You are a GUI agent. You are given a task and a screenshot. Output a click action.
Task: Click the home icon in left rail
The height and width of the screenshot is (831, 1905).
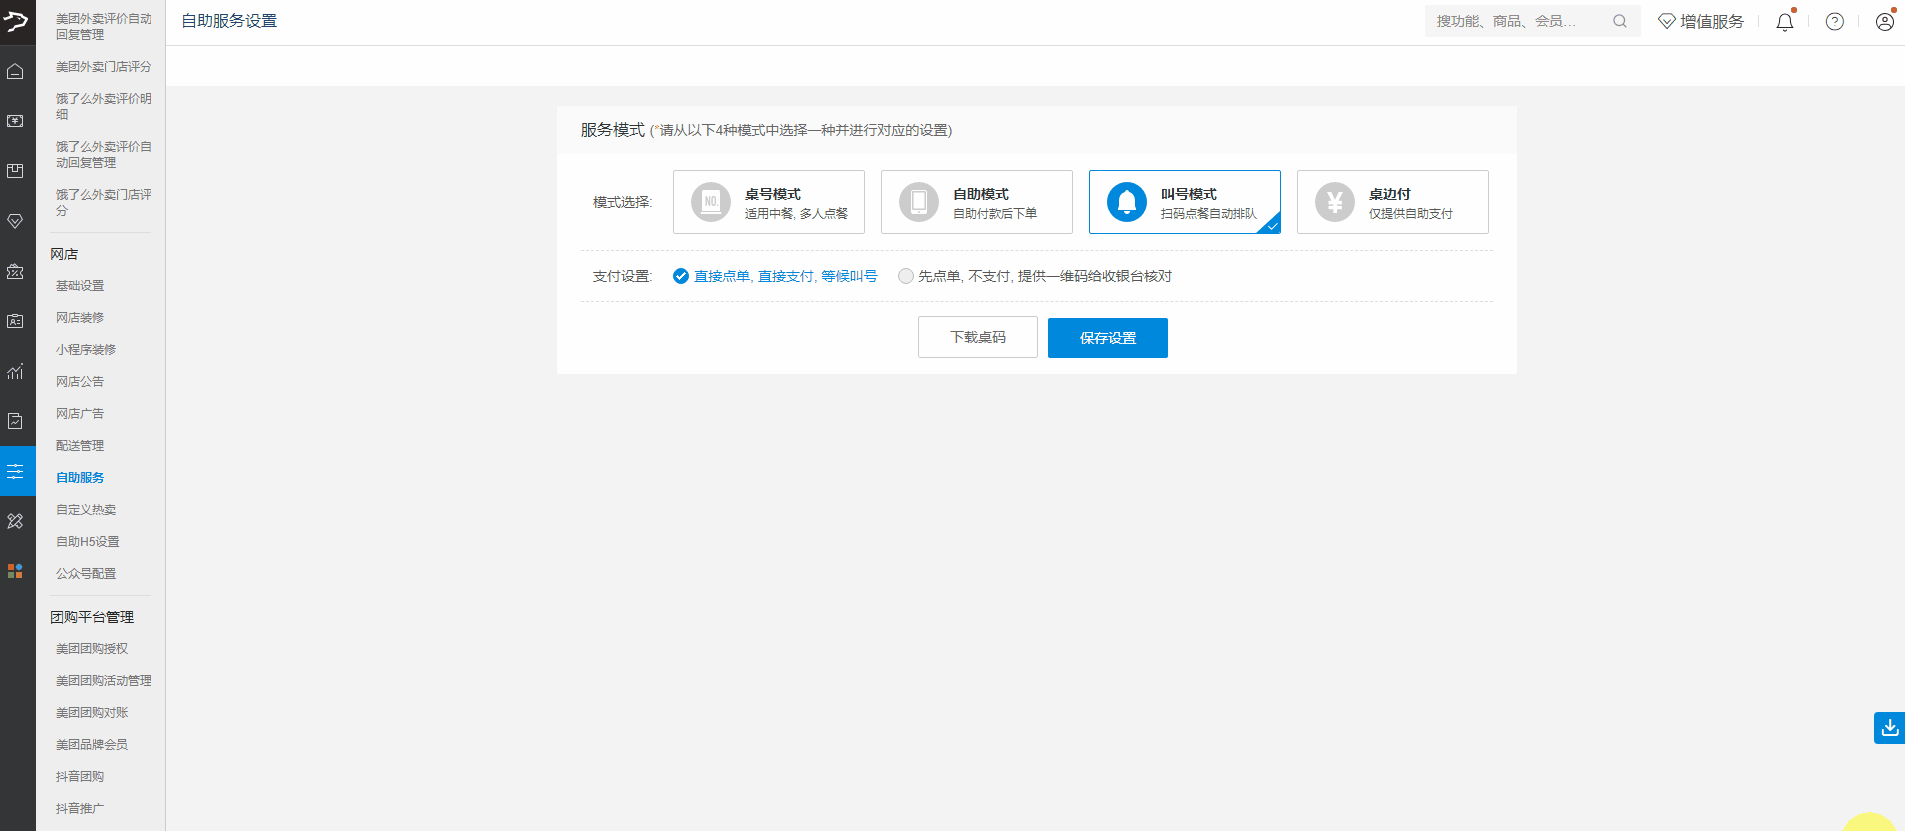tap(15, 71)
